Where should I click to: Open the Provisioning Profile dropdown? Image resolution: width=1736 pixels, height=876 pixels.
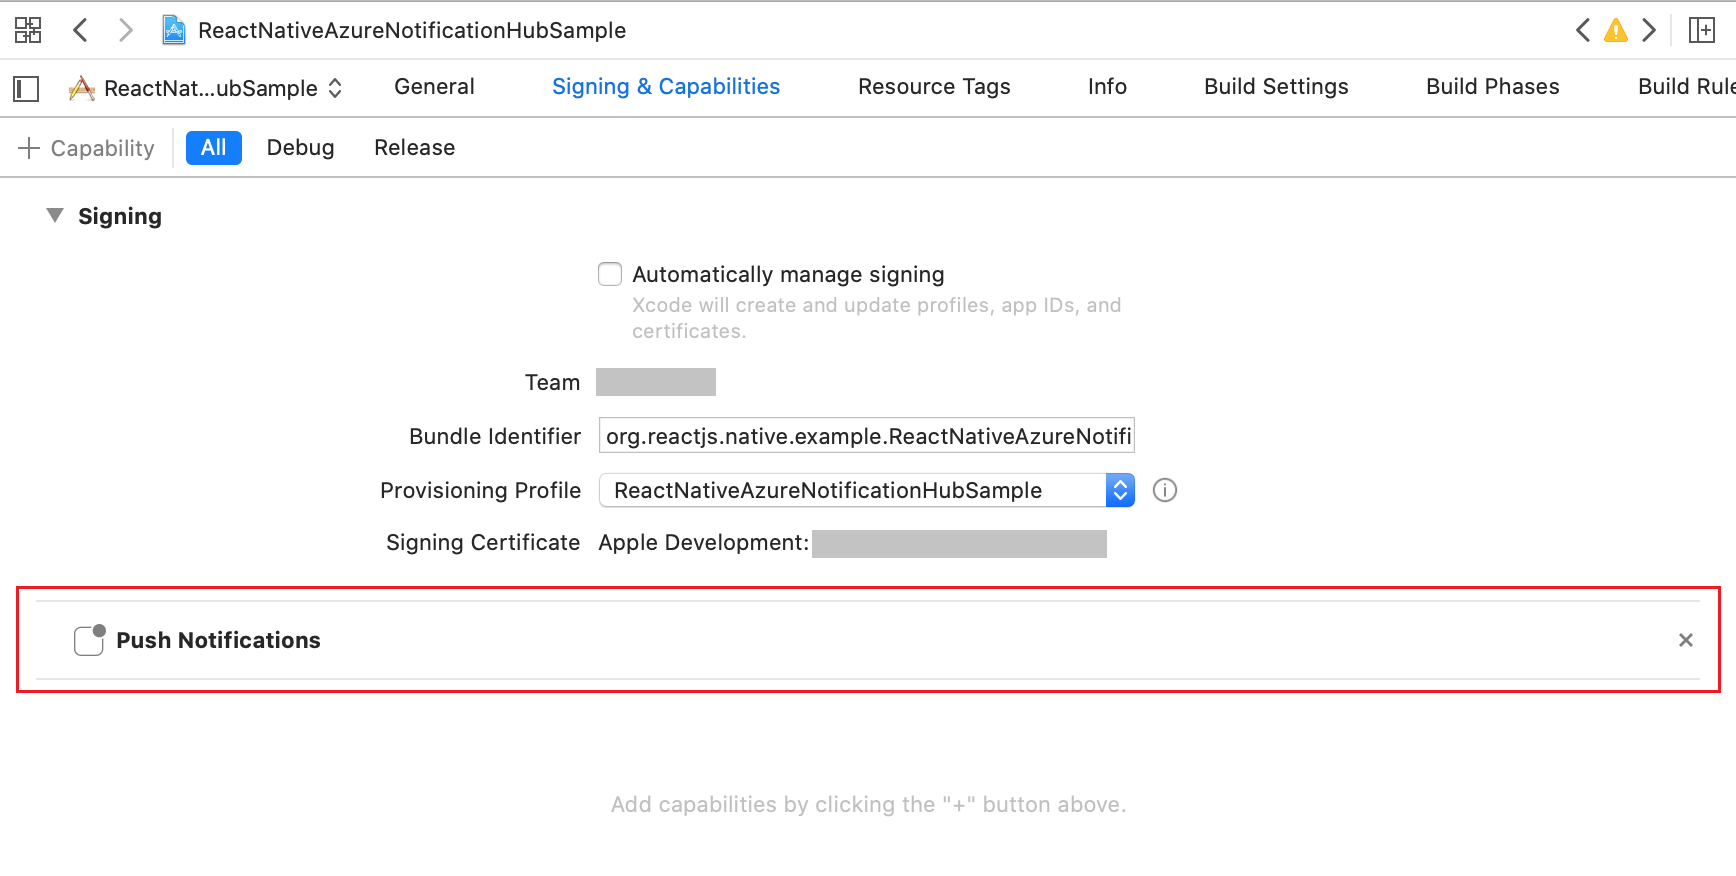[x=866, y=490]
